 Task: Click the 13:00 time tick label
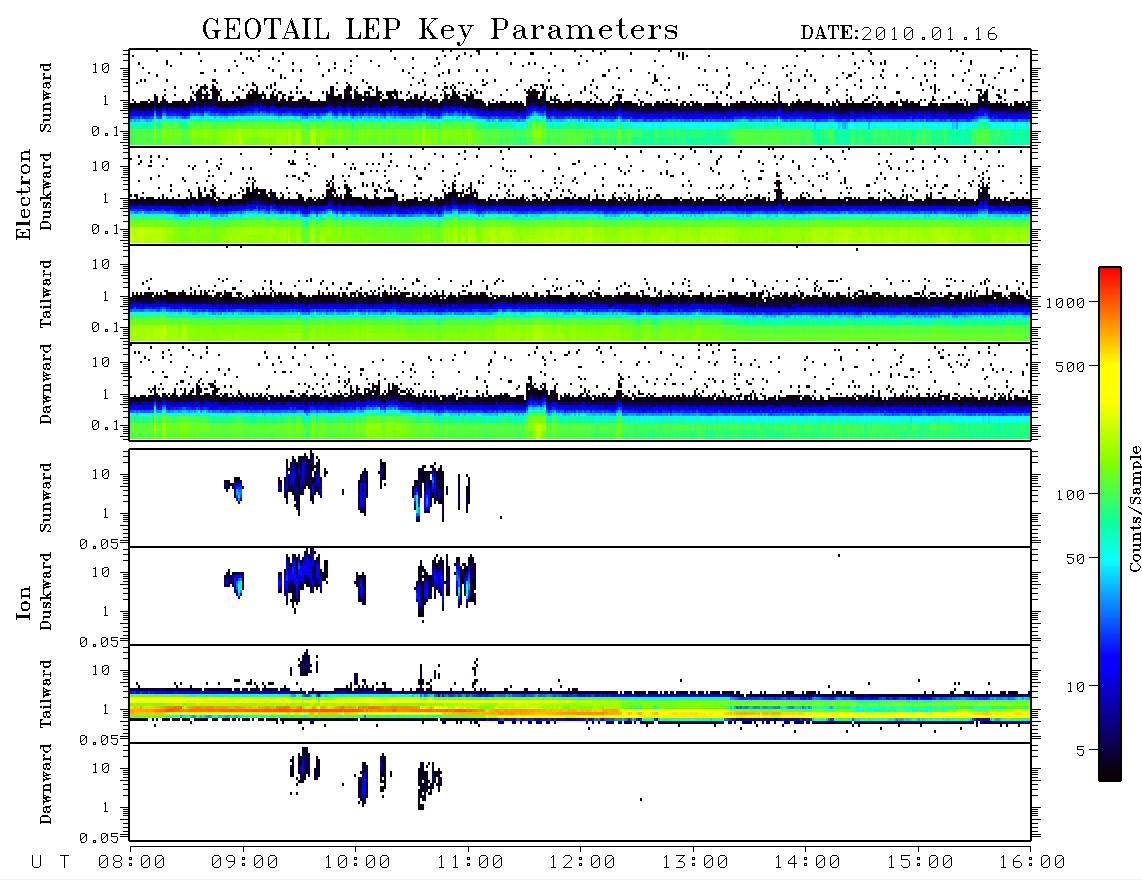click(696, 863)
